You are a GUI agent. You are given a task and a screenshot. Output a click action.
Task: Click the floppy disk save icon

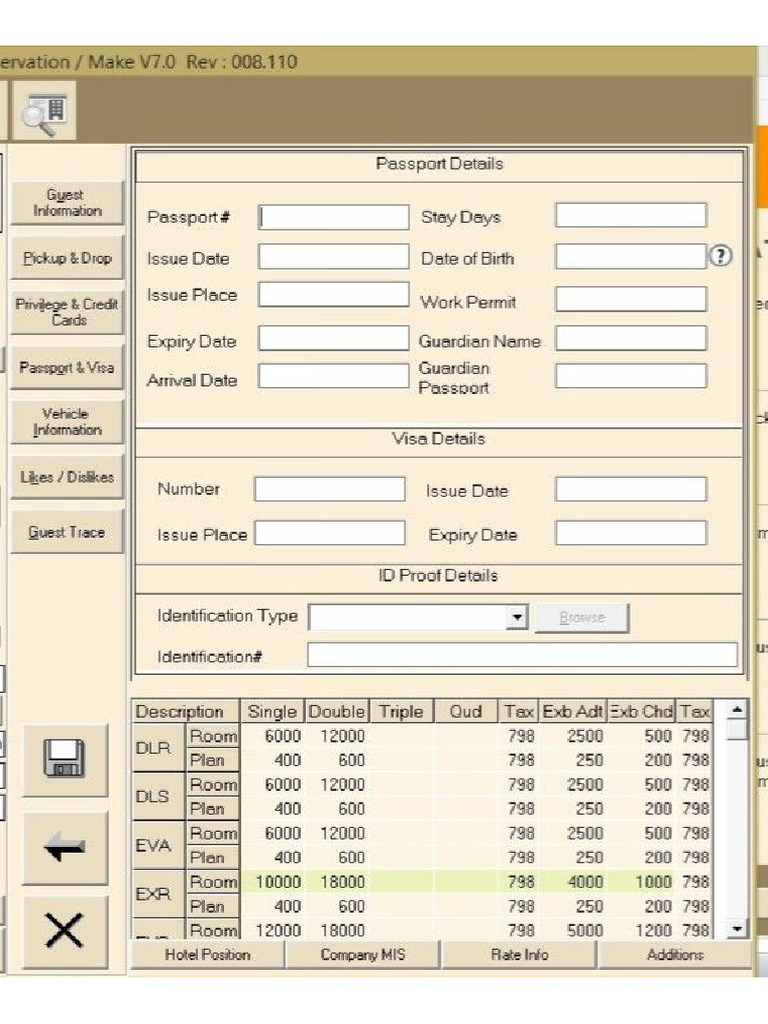click(x=65, y=760)
